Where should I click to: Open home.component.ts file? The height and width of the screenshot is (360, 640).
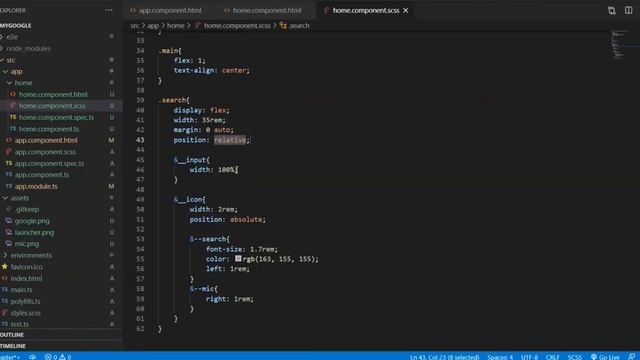[49, 129]
